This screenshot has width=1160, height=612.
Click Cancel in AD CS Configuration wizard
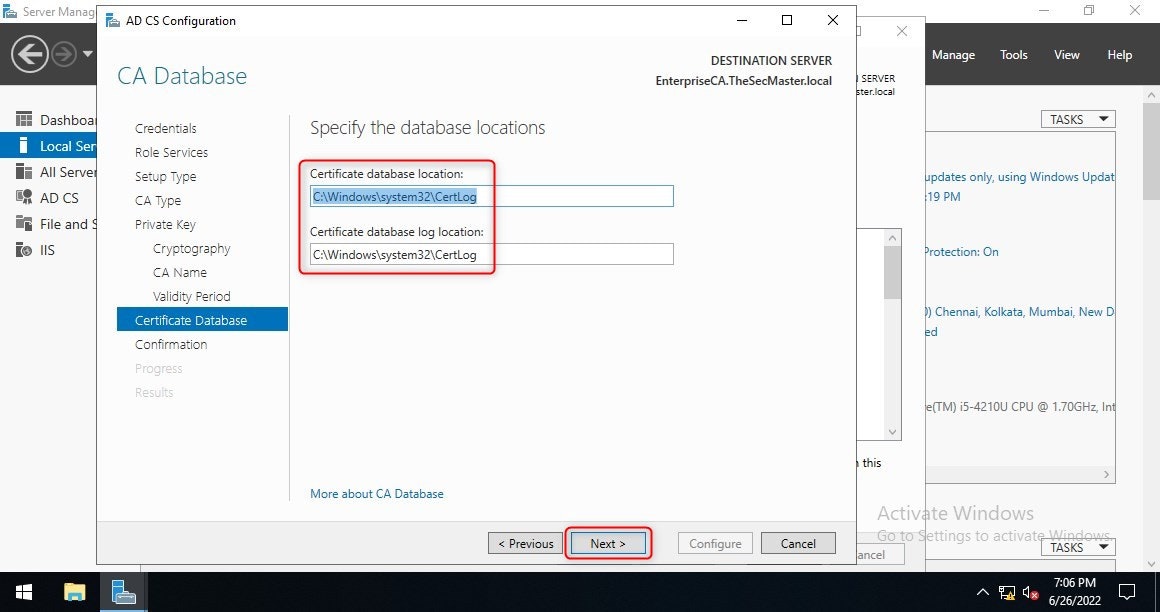click(798, 543)
